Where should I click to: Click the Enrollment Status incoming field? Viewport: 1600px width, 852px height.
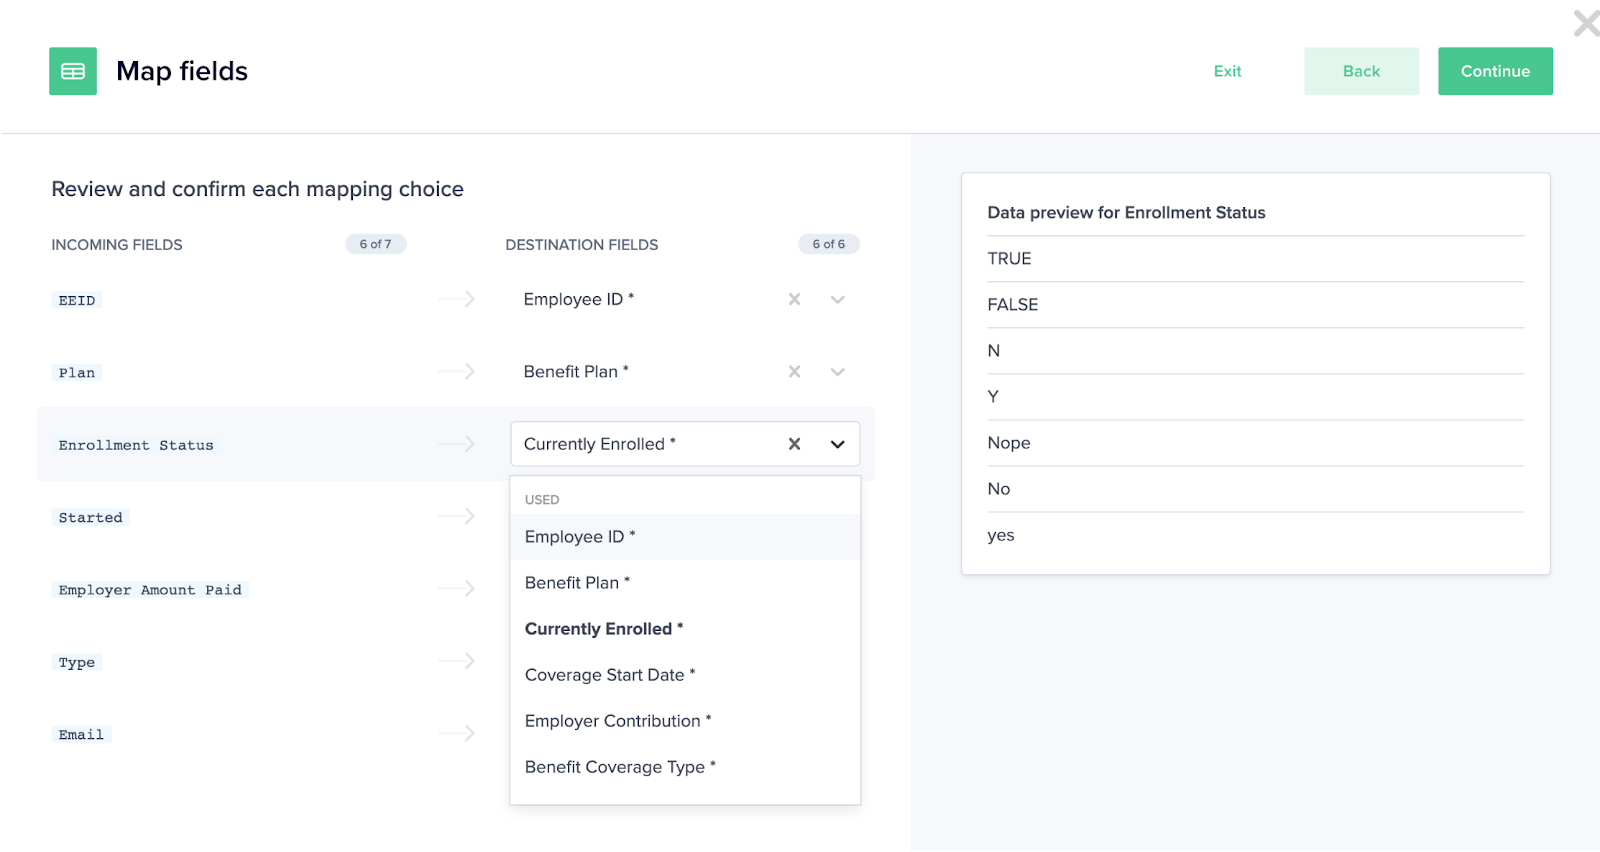click(136, 445)
